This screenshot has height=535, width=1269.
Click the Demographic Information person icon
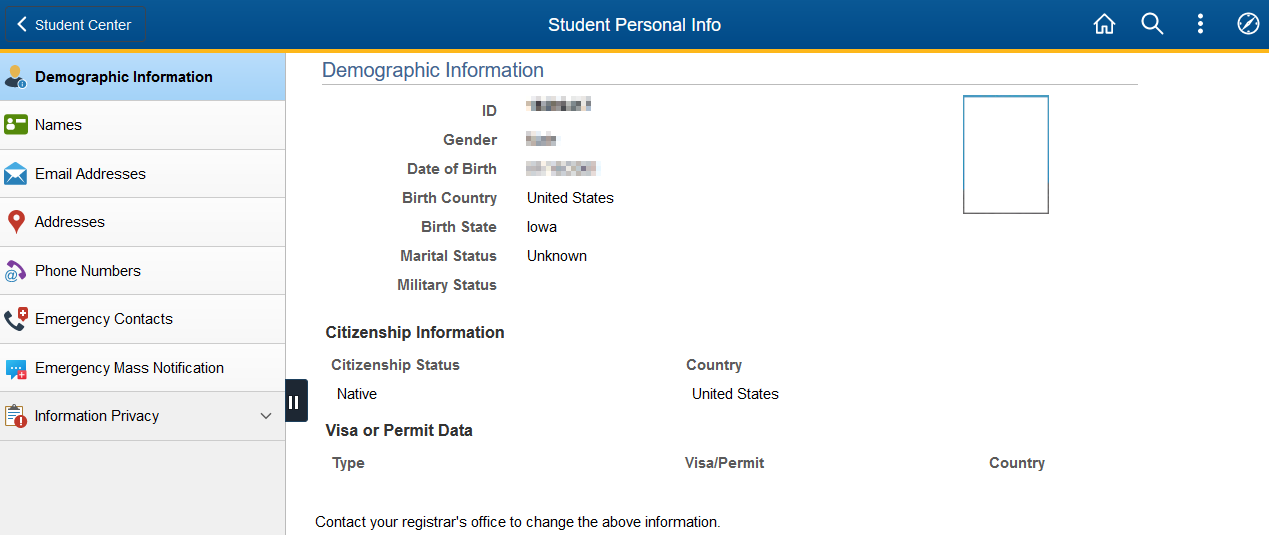coord(15,77)
